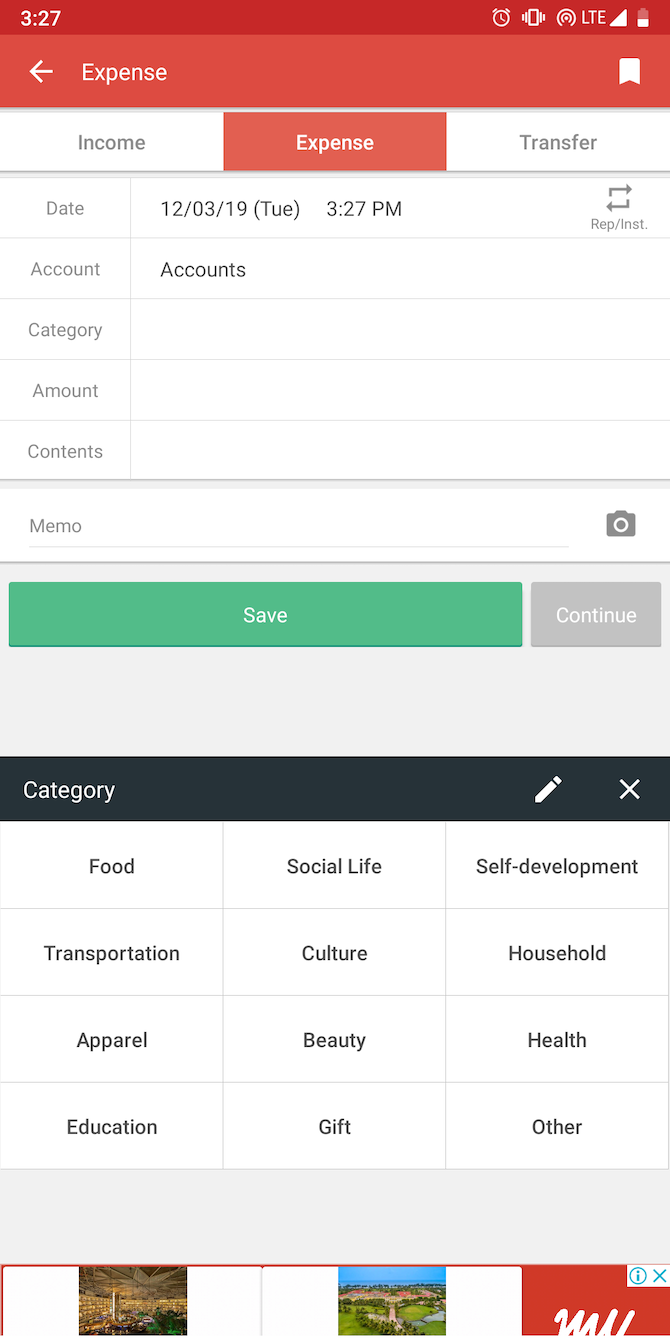This screenshot has width=670, height=1340.
Task: Click the Amount field to enter a value
Action: click(x=400, y=390)
